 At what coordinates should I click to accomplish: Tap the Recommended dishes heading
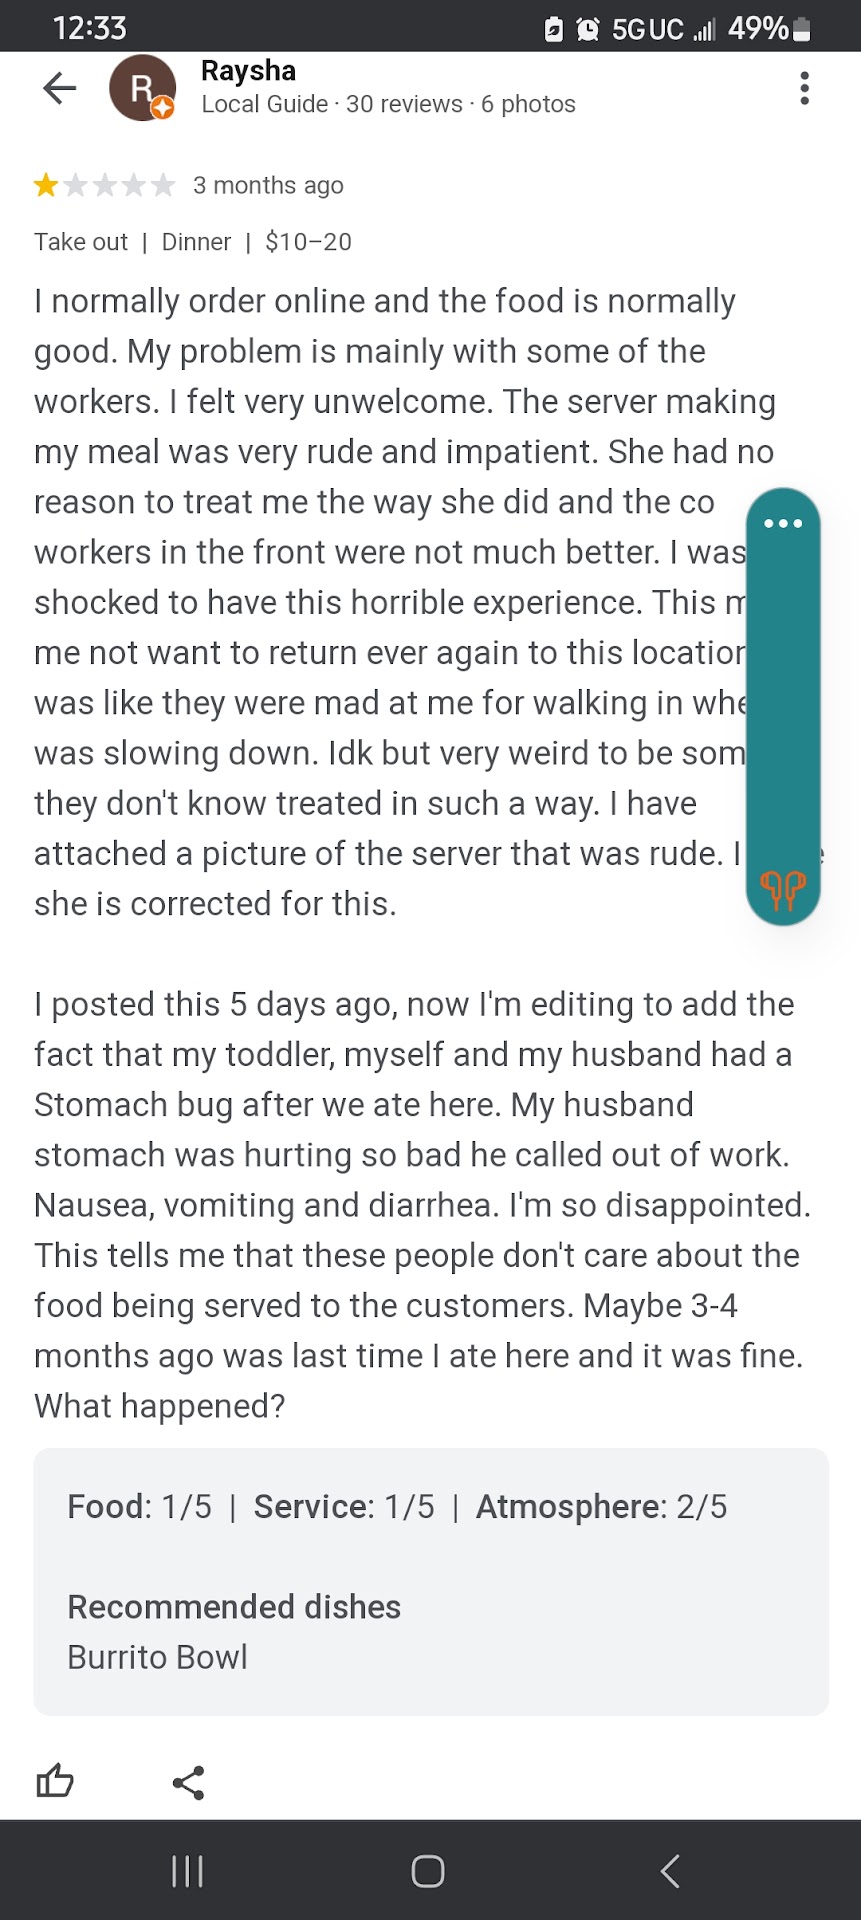pyautogui.click(x=234, y=1606)
